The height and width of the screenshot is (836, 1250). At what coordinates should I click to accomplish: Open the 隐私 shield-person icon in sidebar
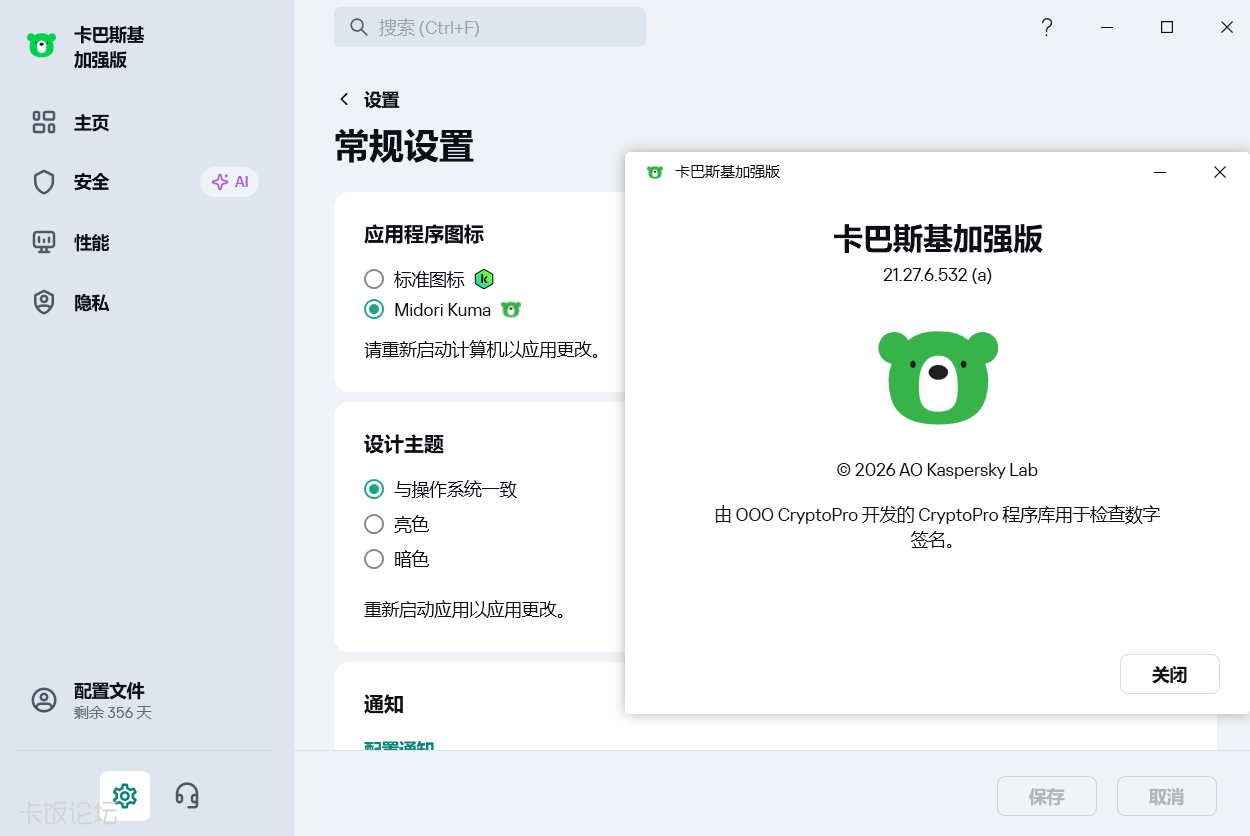click(x=44, y=302)
